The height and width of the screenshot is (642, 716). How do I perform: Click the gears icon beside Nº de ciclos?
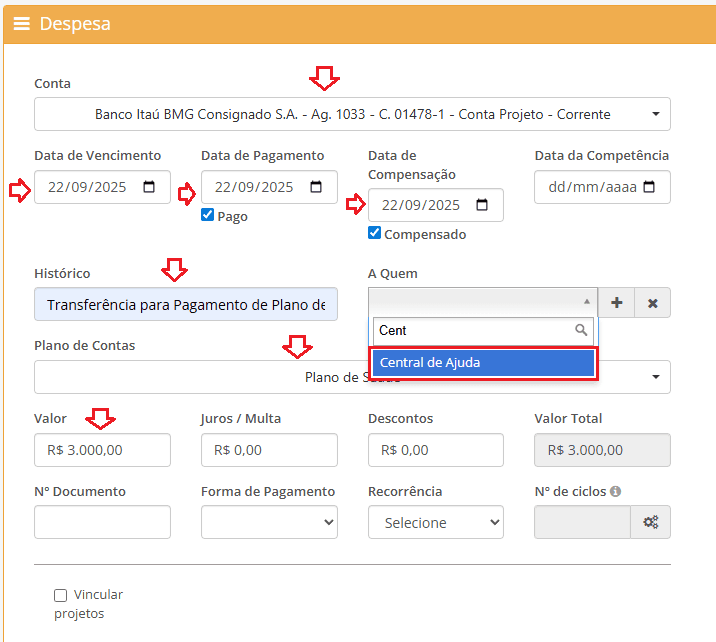pos(650,522)
